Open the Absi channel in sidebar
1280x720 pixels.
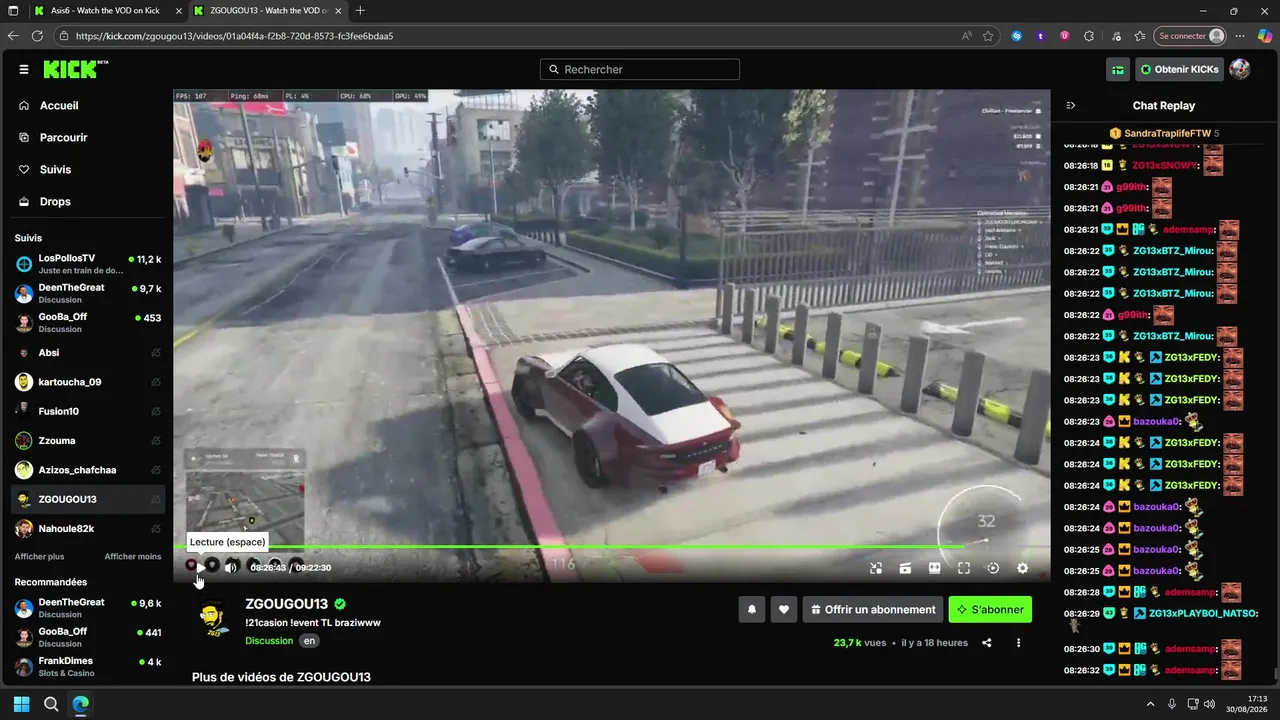pyautogui.click(x=88, y=353)
